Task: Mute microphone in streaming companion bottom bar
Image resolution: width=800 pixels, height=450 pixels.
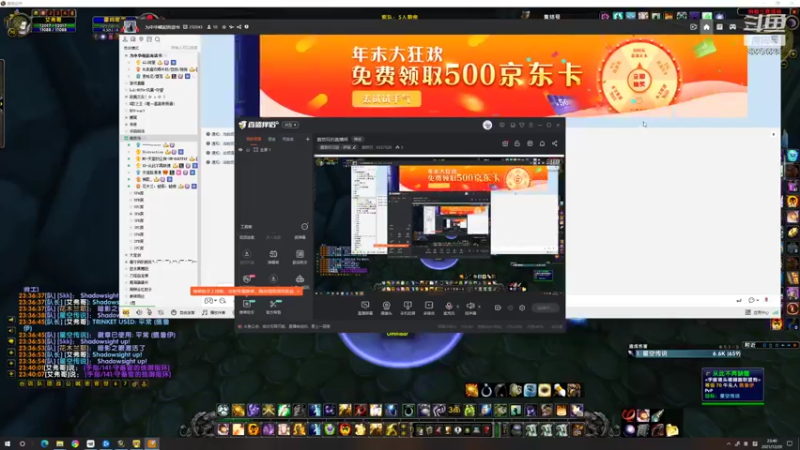Action: tap(448, 306)
